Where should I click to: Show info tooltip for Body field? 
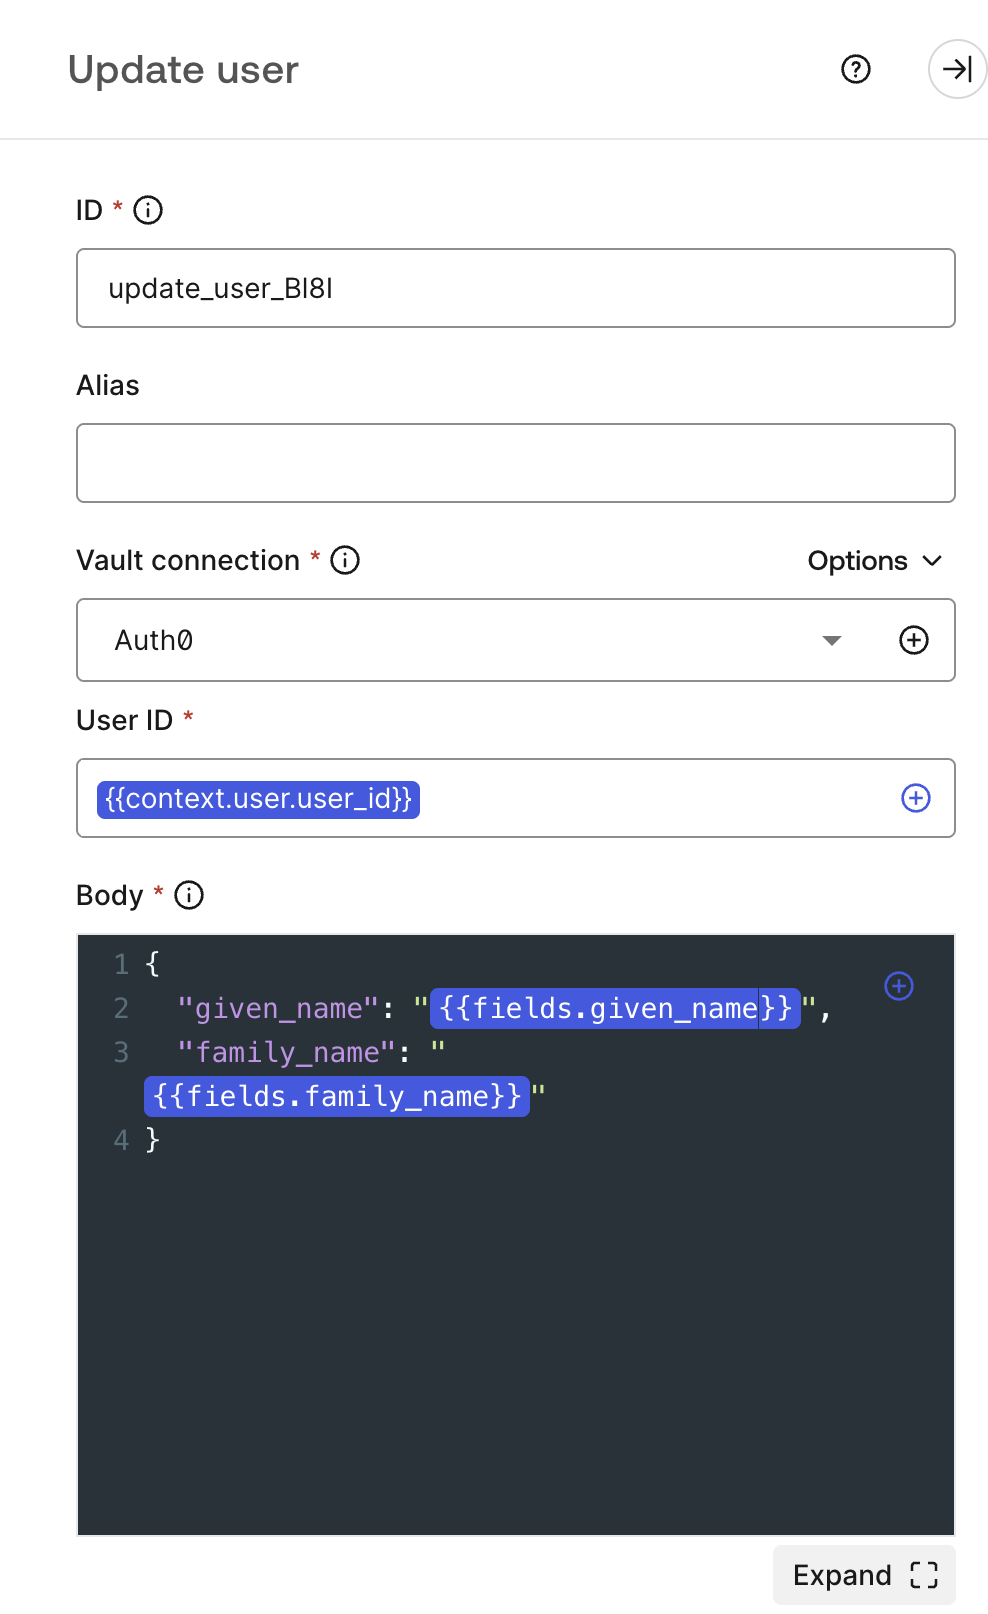click(189, 895)
